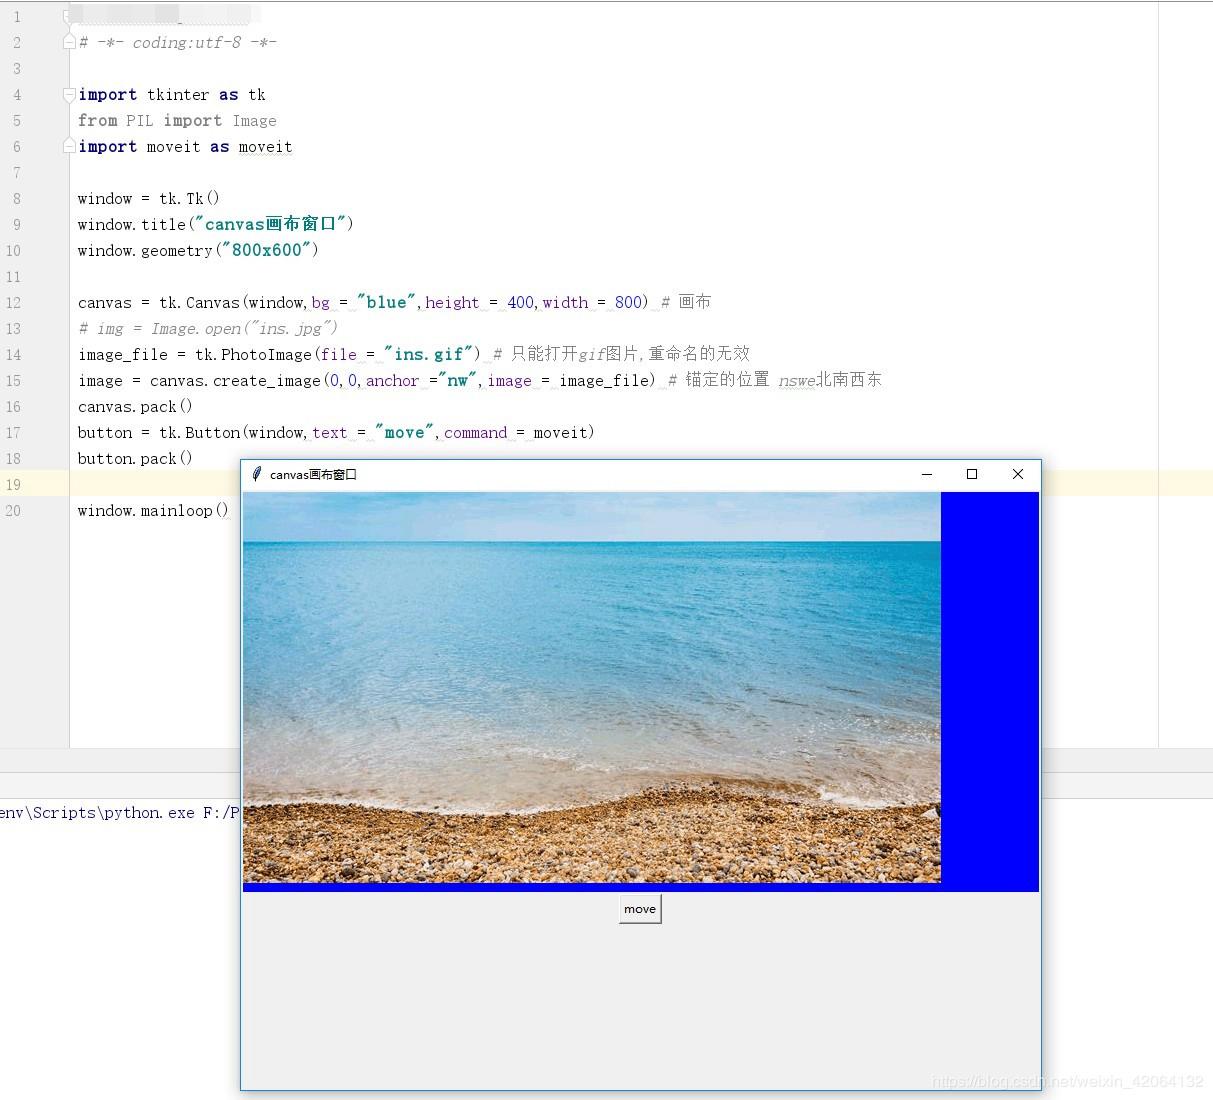Image resolution: width=1213 pixels, height=1100 pixels.
Task: Collapse the import moveit fold block on line 6
Action: pos(68,146)
